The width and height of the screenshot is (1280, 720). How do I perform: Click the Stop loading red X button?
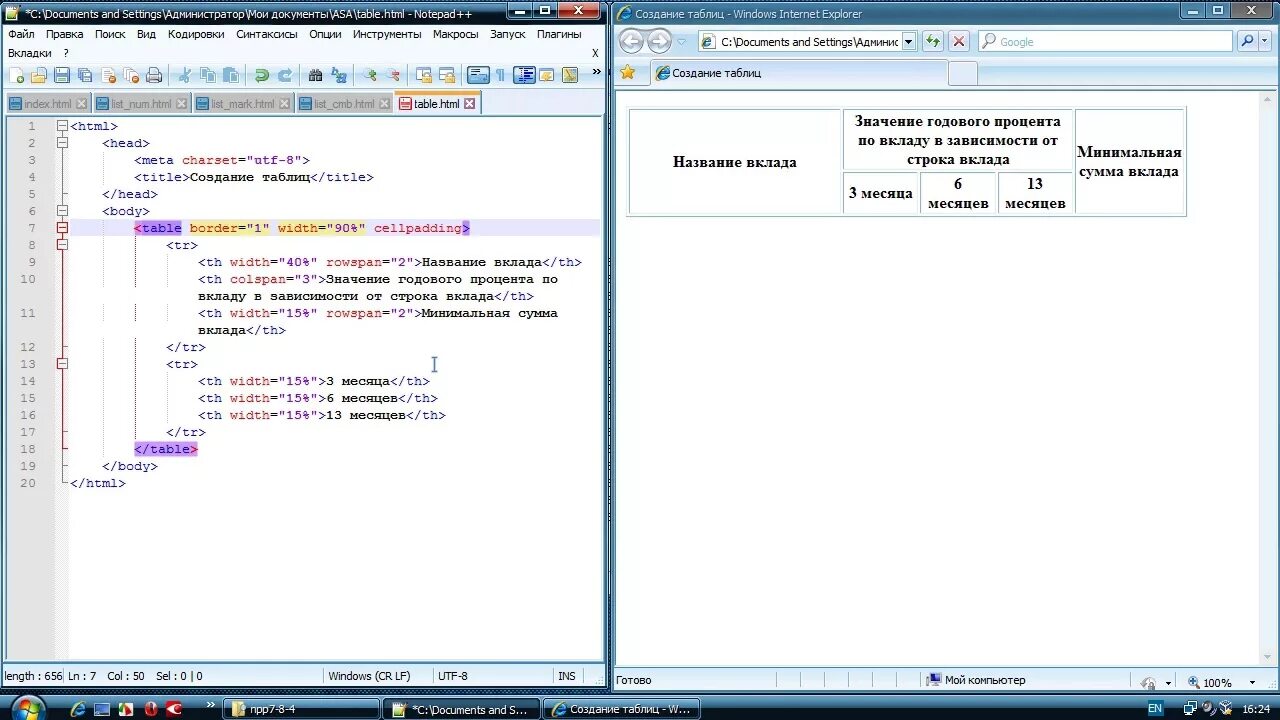tap(959, 41)
